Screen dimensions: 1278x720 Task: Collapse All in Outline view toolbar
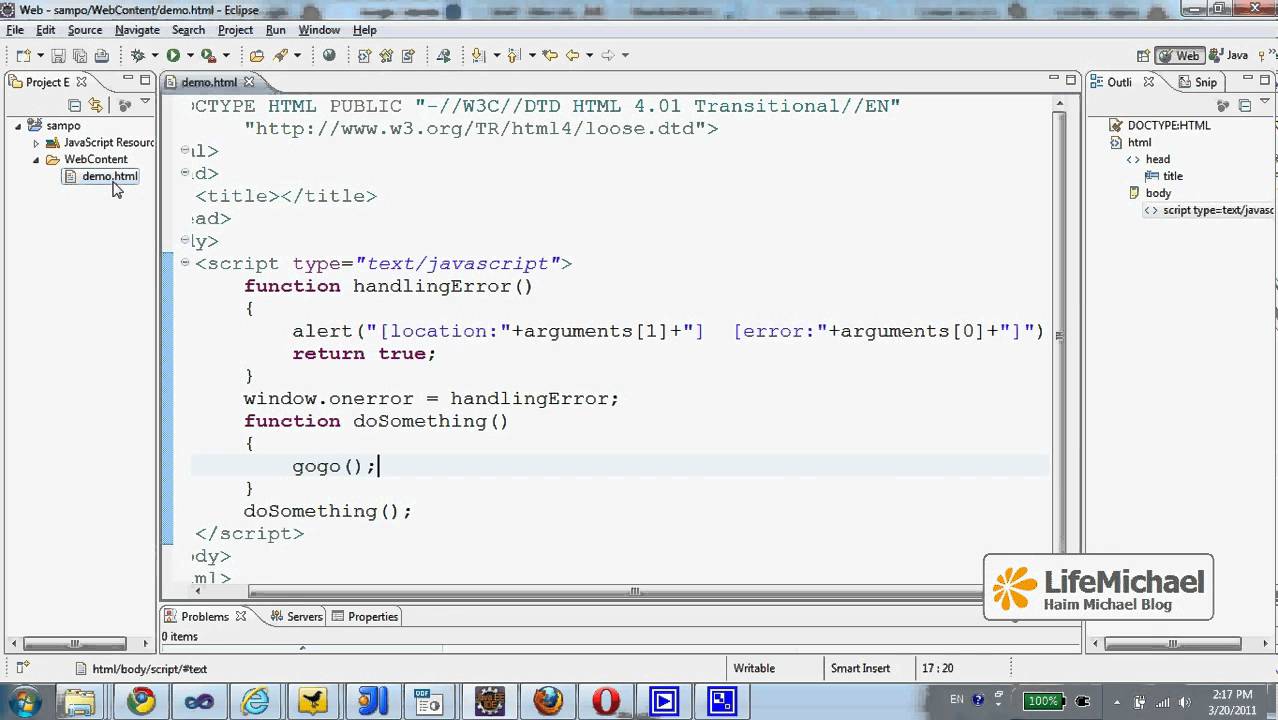[1245, 105]
